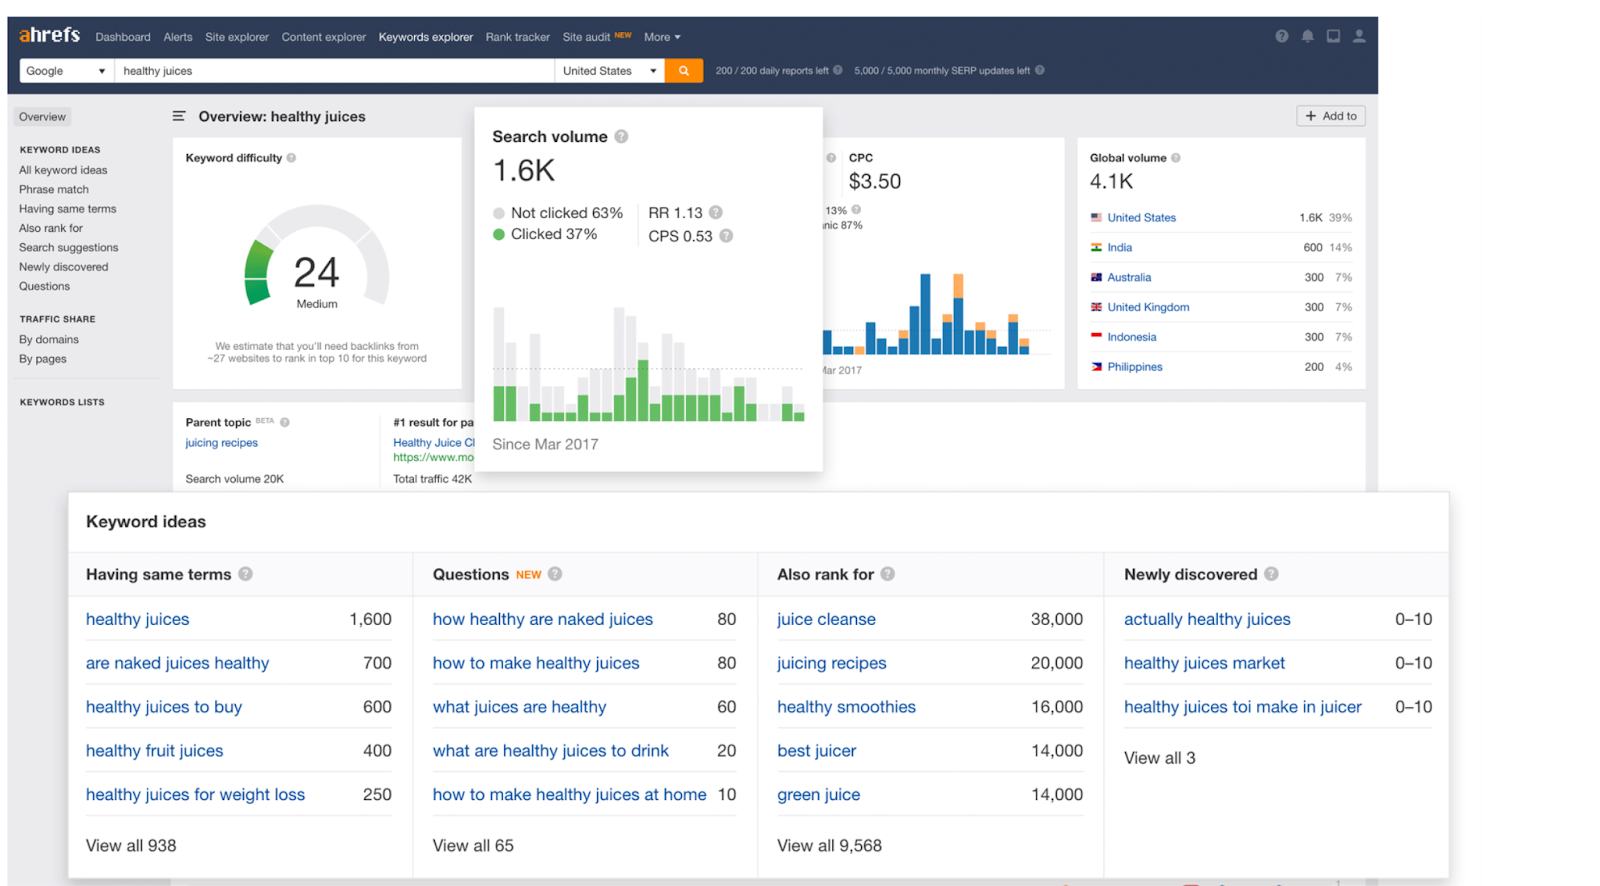Click the View all 938 link
The height and width of the screenshot is (886, 1600).
[x=131, y=845]
